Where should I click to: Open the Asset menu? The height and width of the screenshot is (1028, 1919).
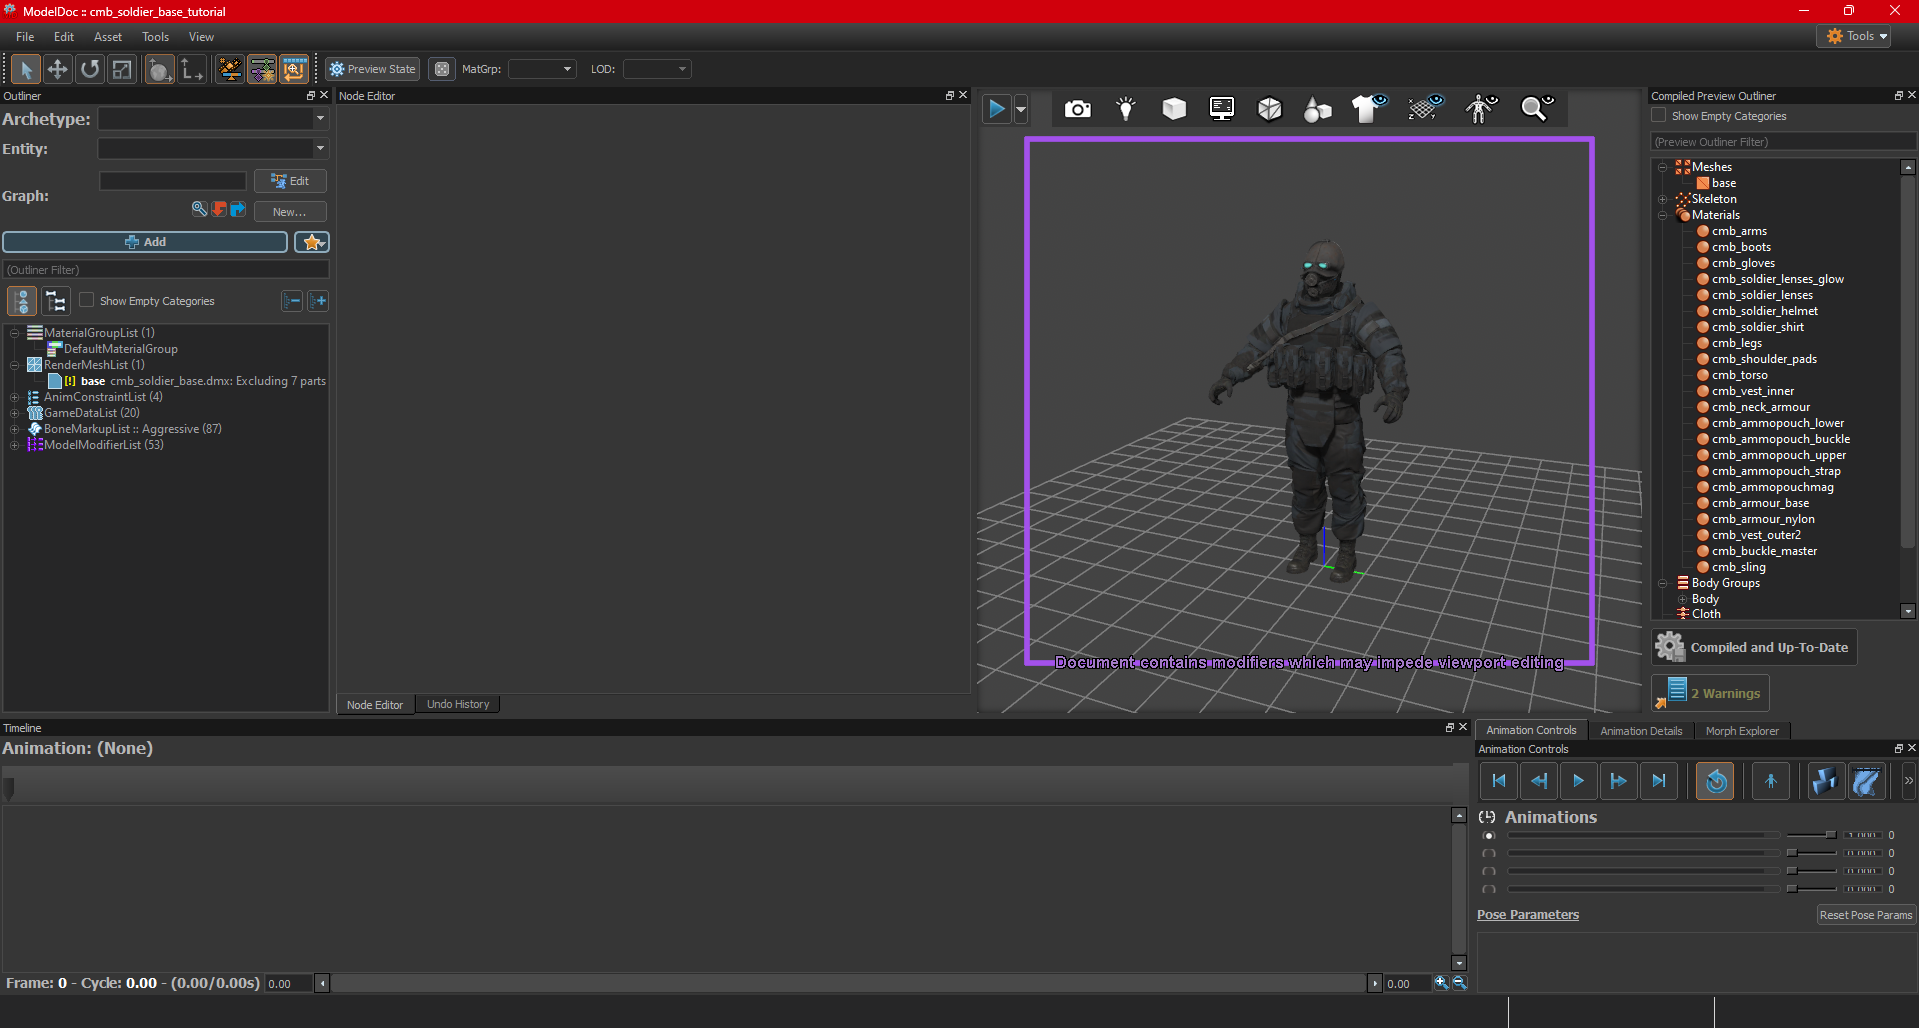pyautogui.click(x=107, y=37)
